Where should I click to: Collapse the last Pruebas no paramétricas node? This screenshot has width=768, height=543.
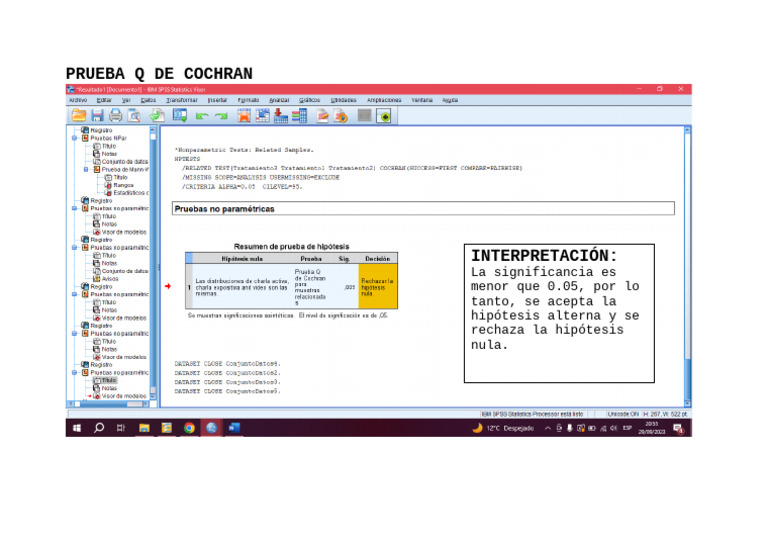74,373
